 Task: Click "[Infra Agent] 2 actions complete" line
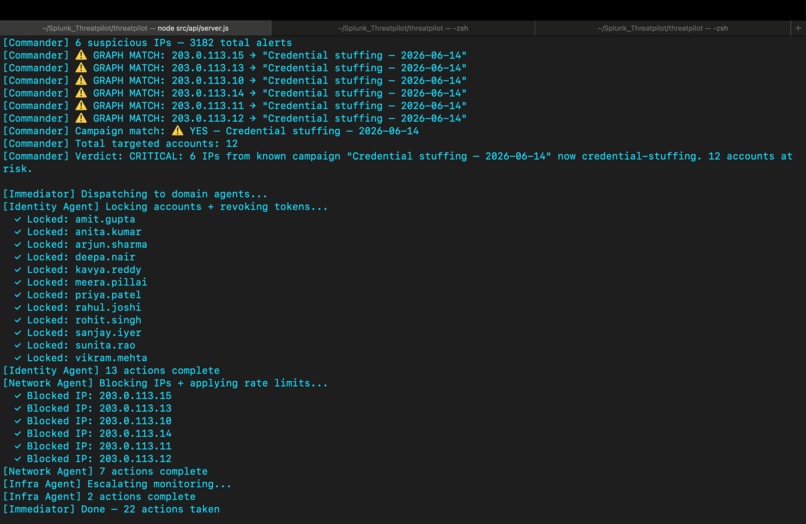[99, 496]
